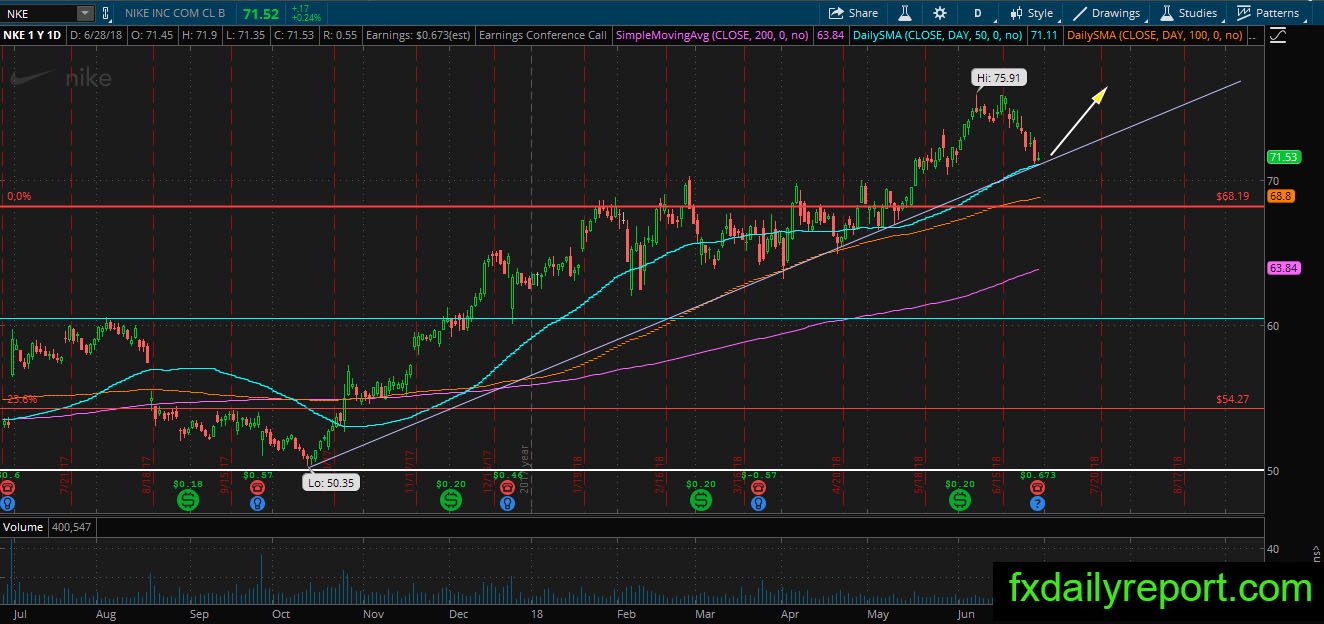Screen dimensions: 1324x624
Task: Open the flask Edit Studies icon
Action: coord(904,13)
